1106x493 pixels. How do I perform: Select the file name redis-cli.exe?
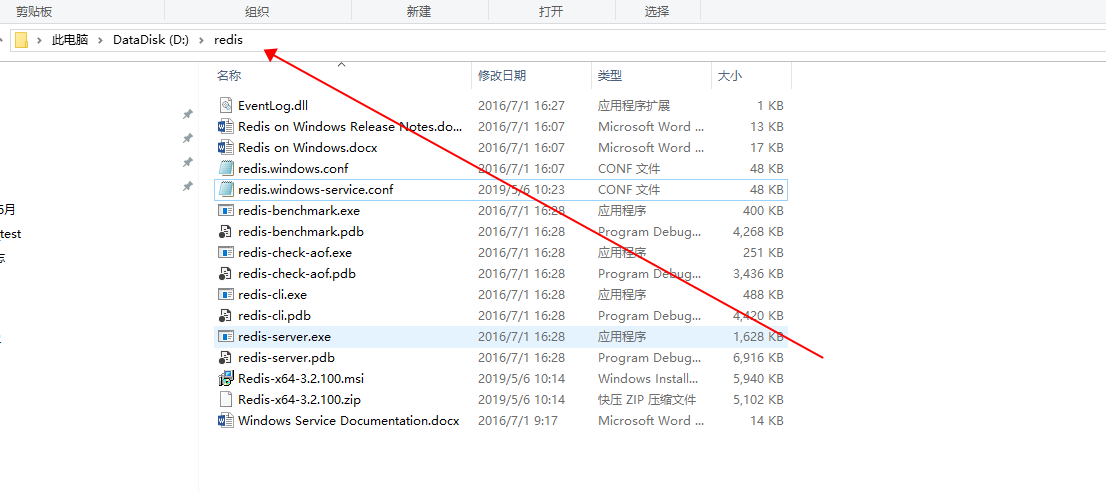pos(272,294)
